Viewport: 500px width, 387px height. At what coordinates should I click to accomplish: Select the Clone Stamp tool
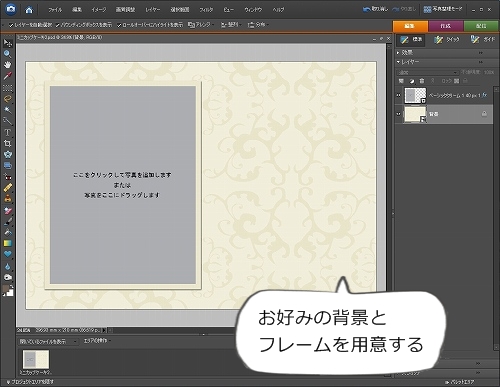click(7, 199)
